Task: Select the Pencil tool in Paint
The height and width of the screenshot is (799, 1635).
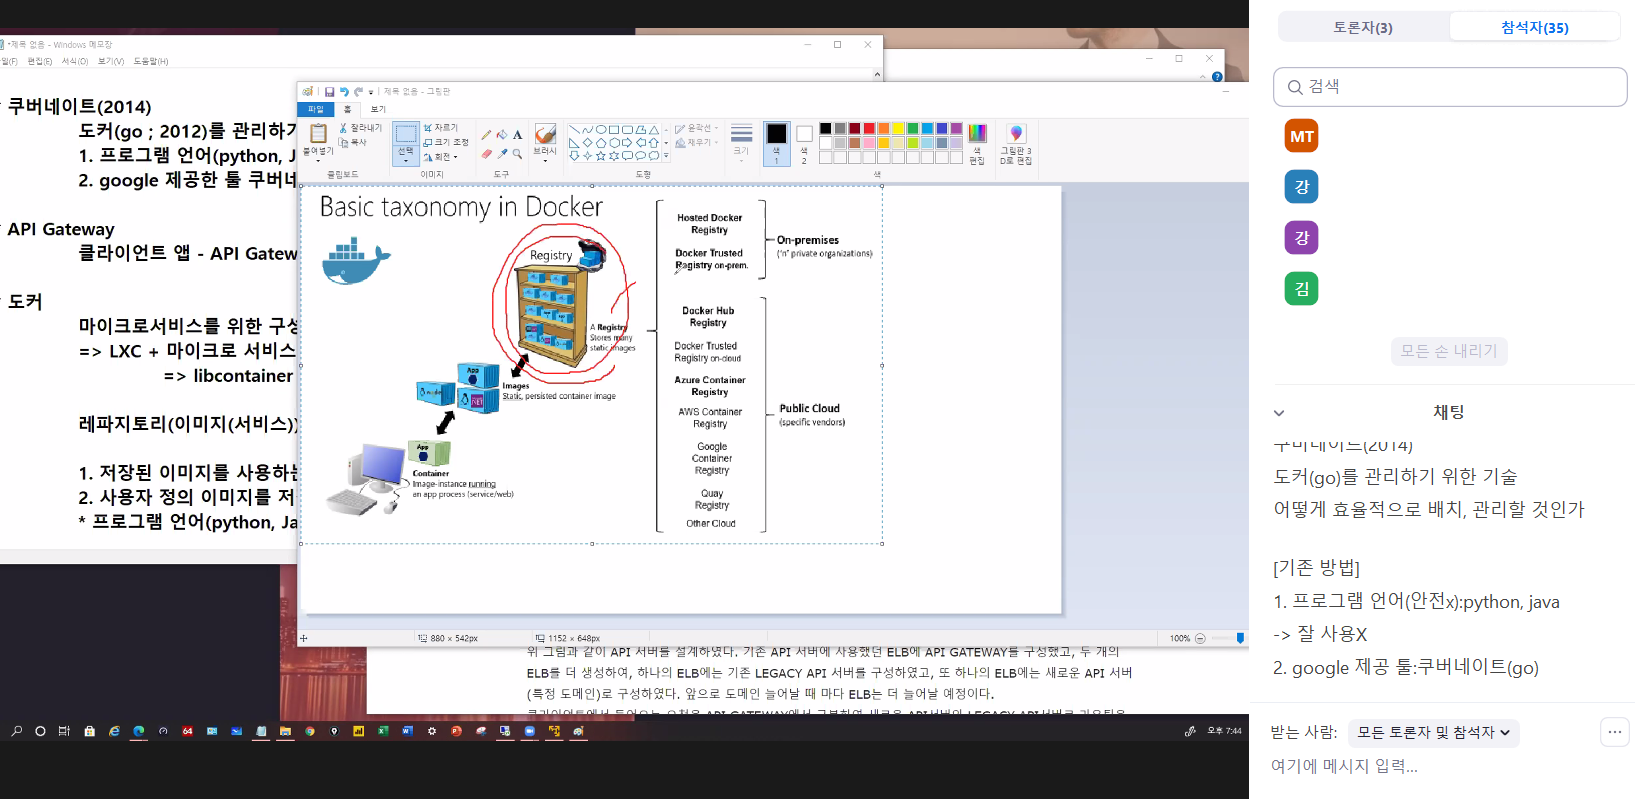Action: point(486,135)
